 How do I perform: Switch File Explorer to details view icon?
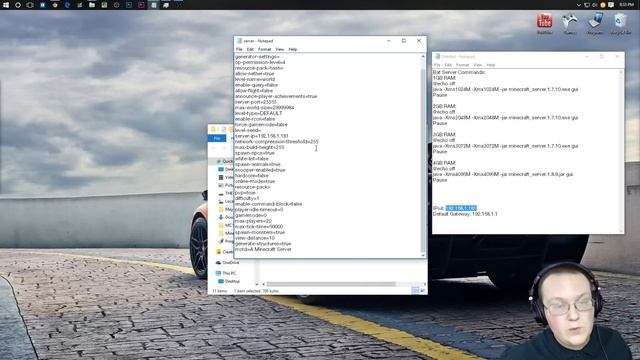(x=415, y=291)
